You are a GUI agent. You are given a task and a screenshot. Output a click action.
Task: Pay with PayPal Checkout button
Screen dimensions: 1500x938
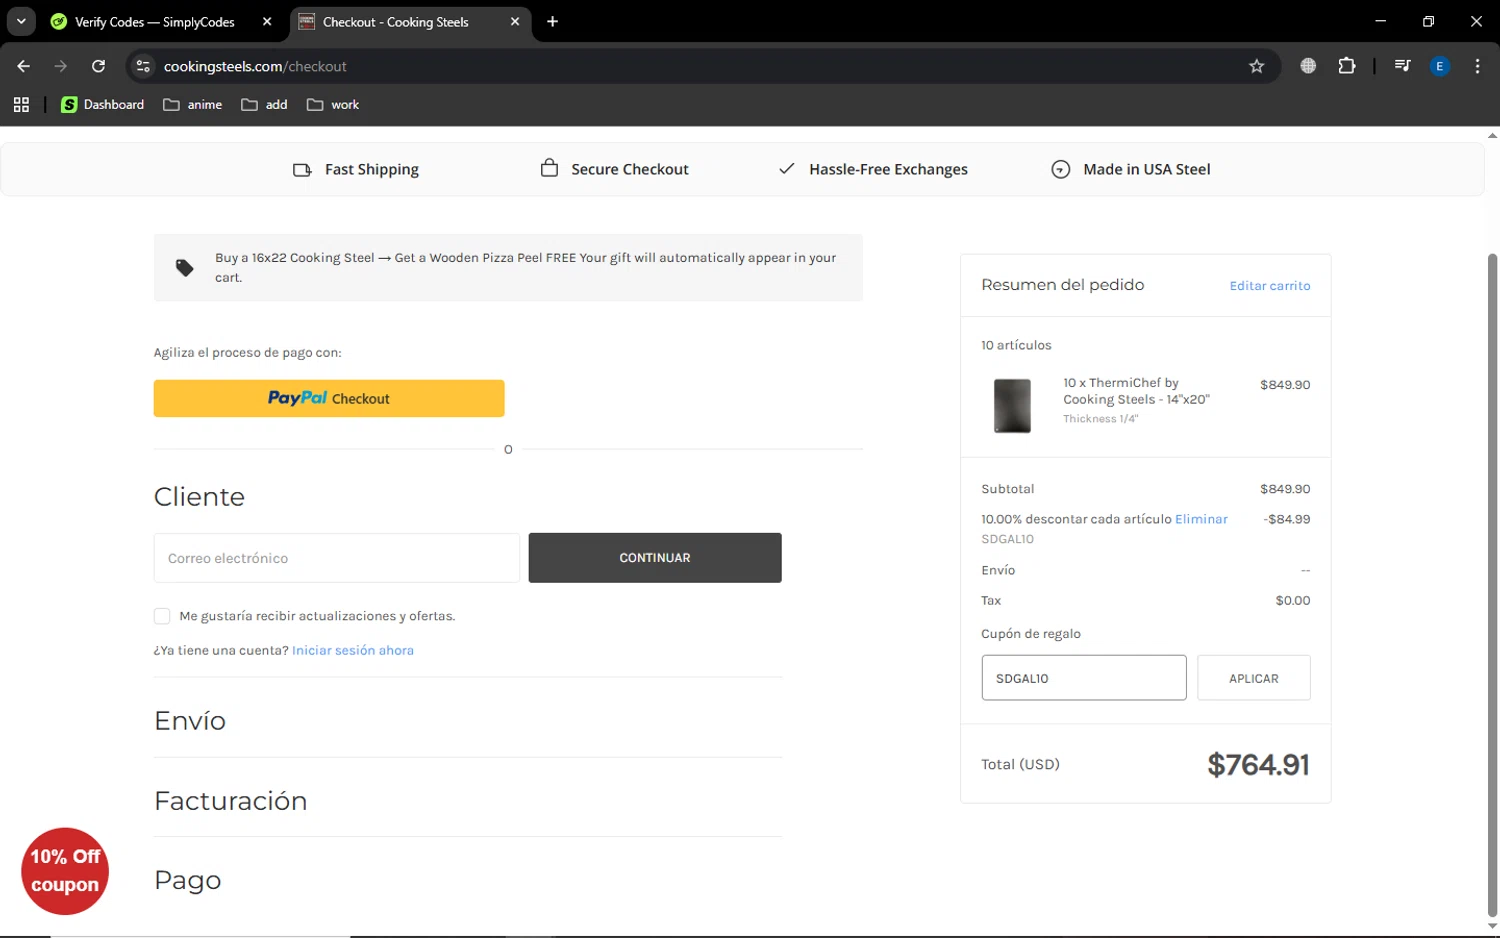[329, 398]
